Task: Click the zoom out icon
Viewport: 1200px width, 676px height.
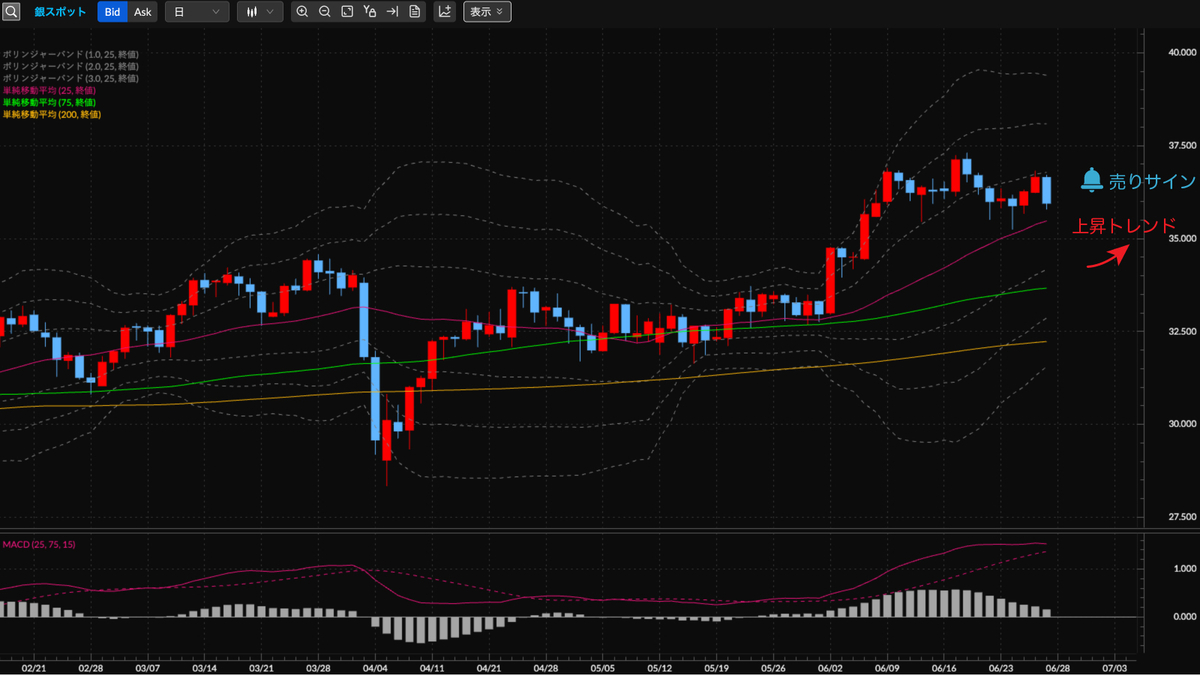Action: coord(325,12)
